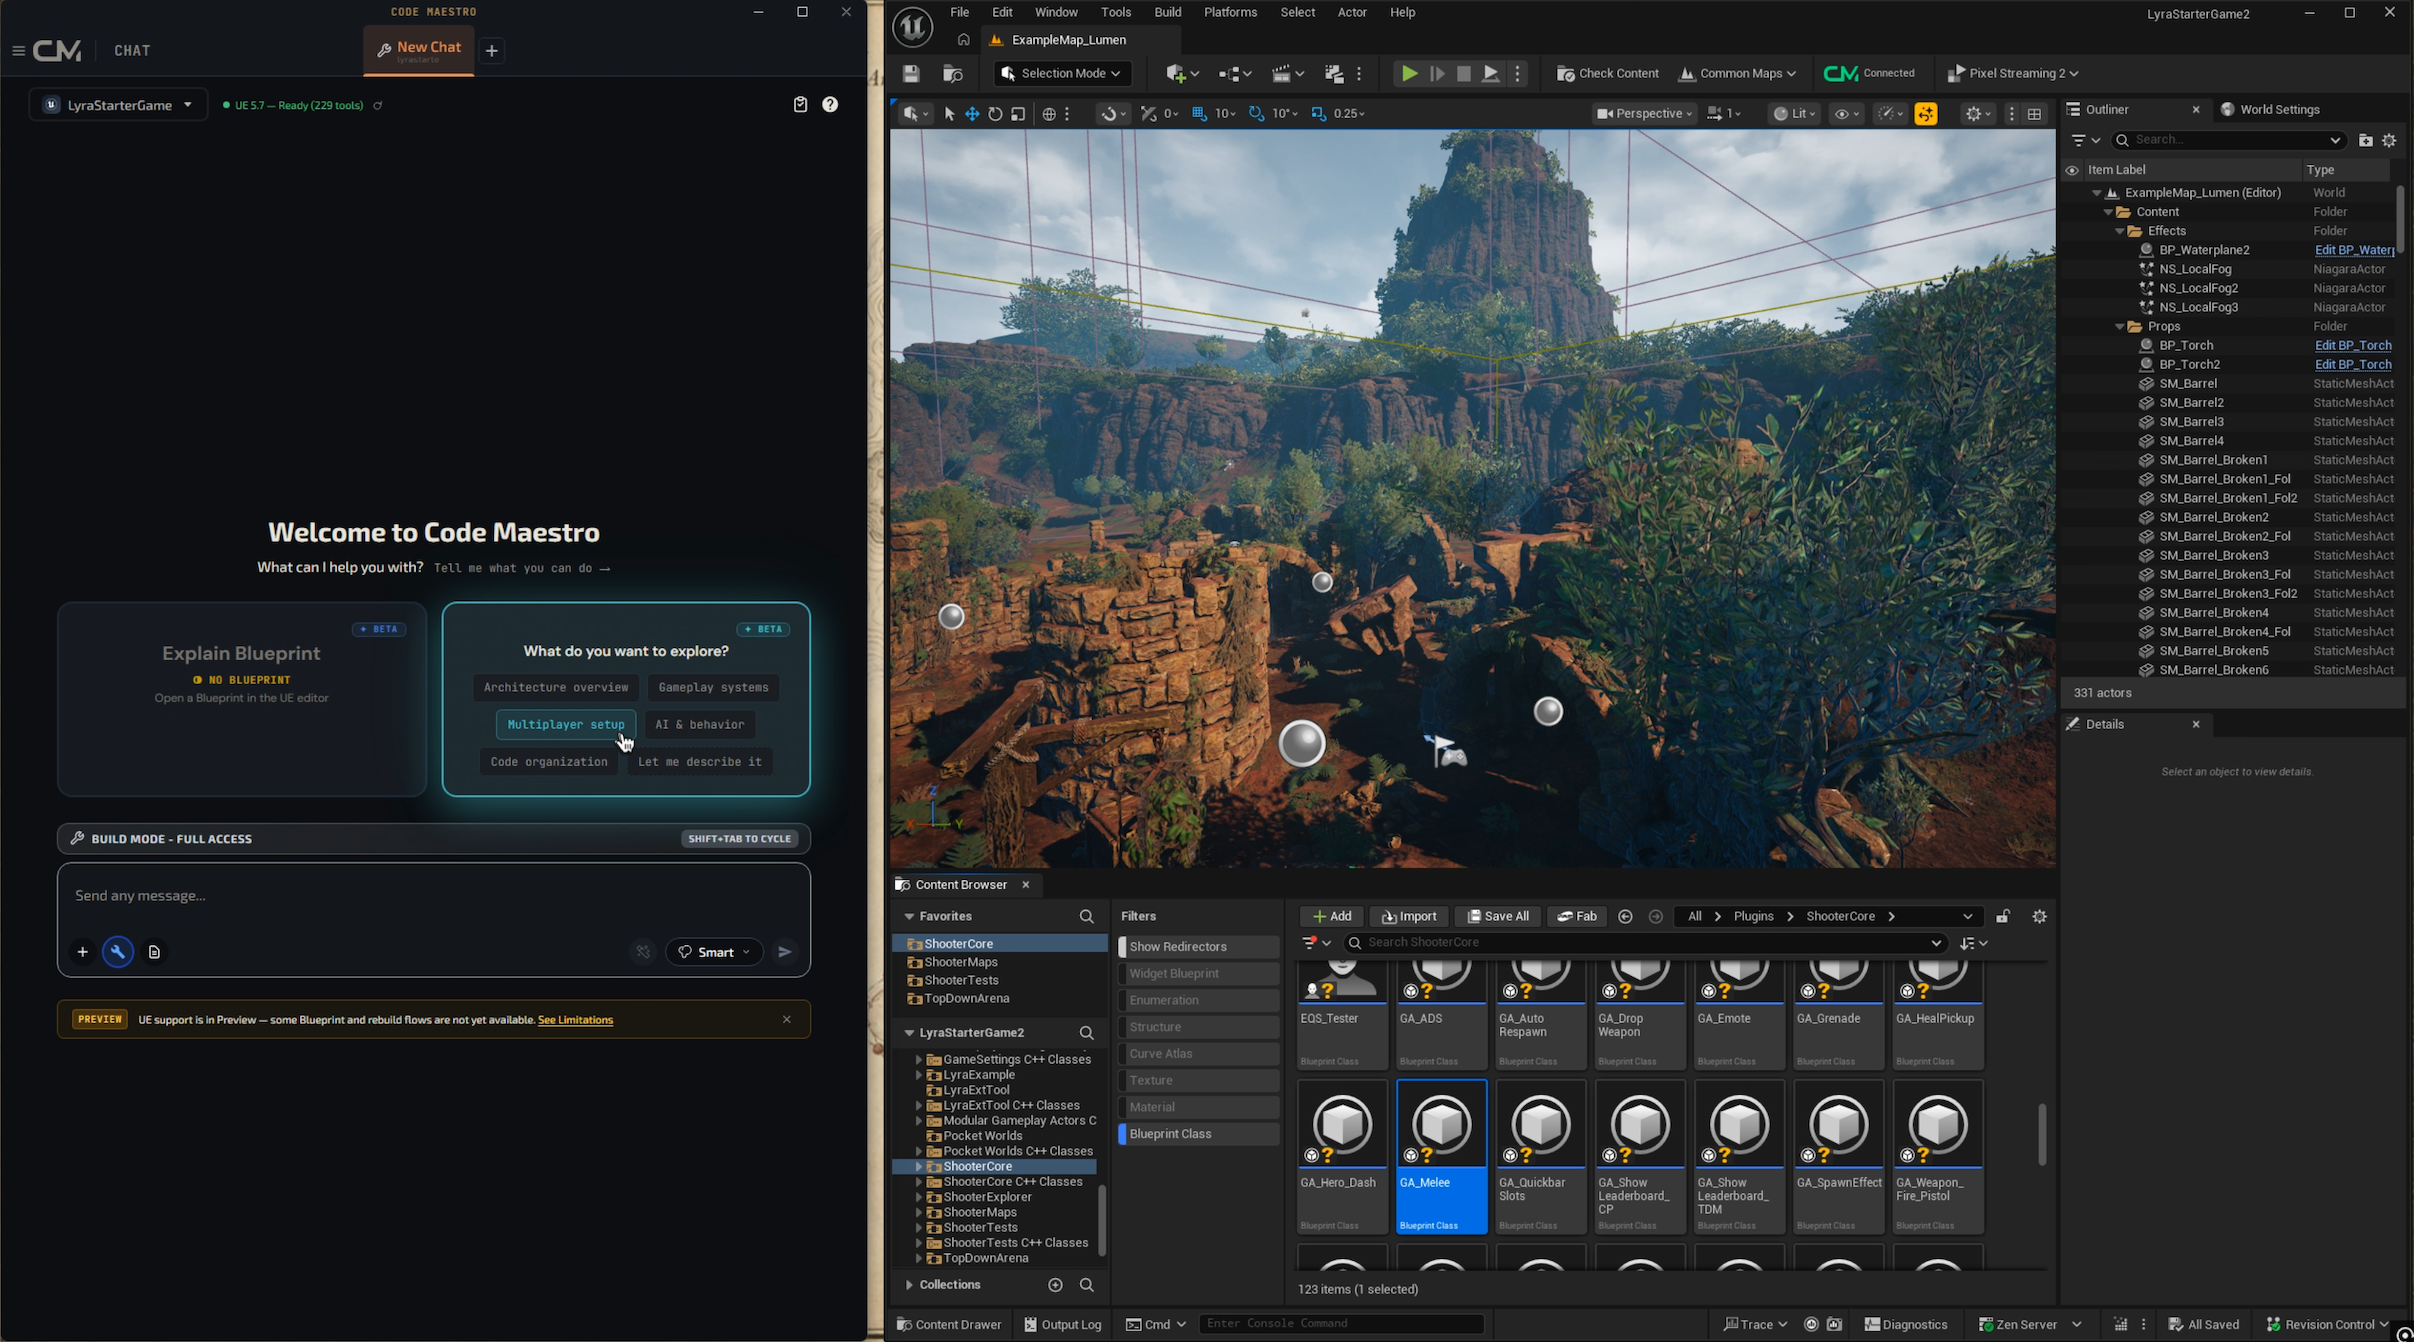2414x1342 pixels.
Task: Open the Outliner settings gear
Action: click(2389, 140)
